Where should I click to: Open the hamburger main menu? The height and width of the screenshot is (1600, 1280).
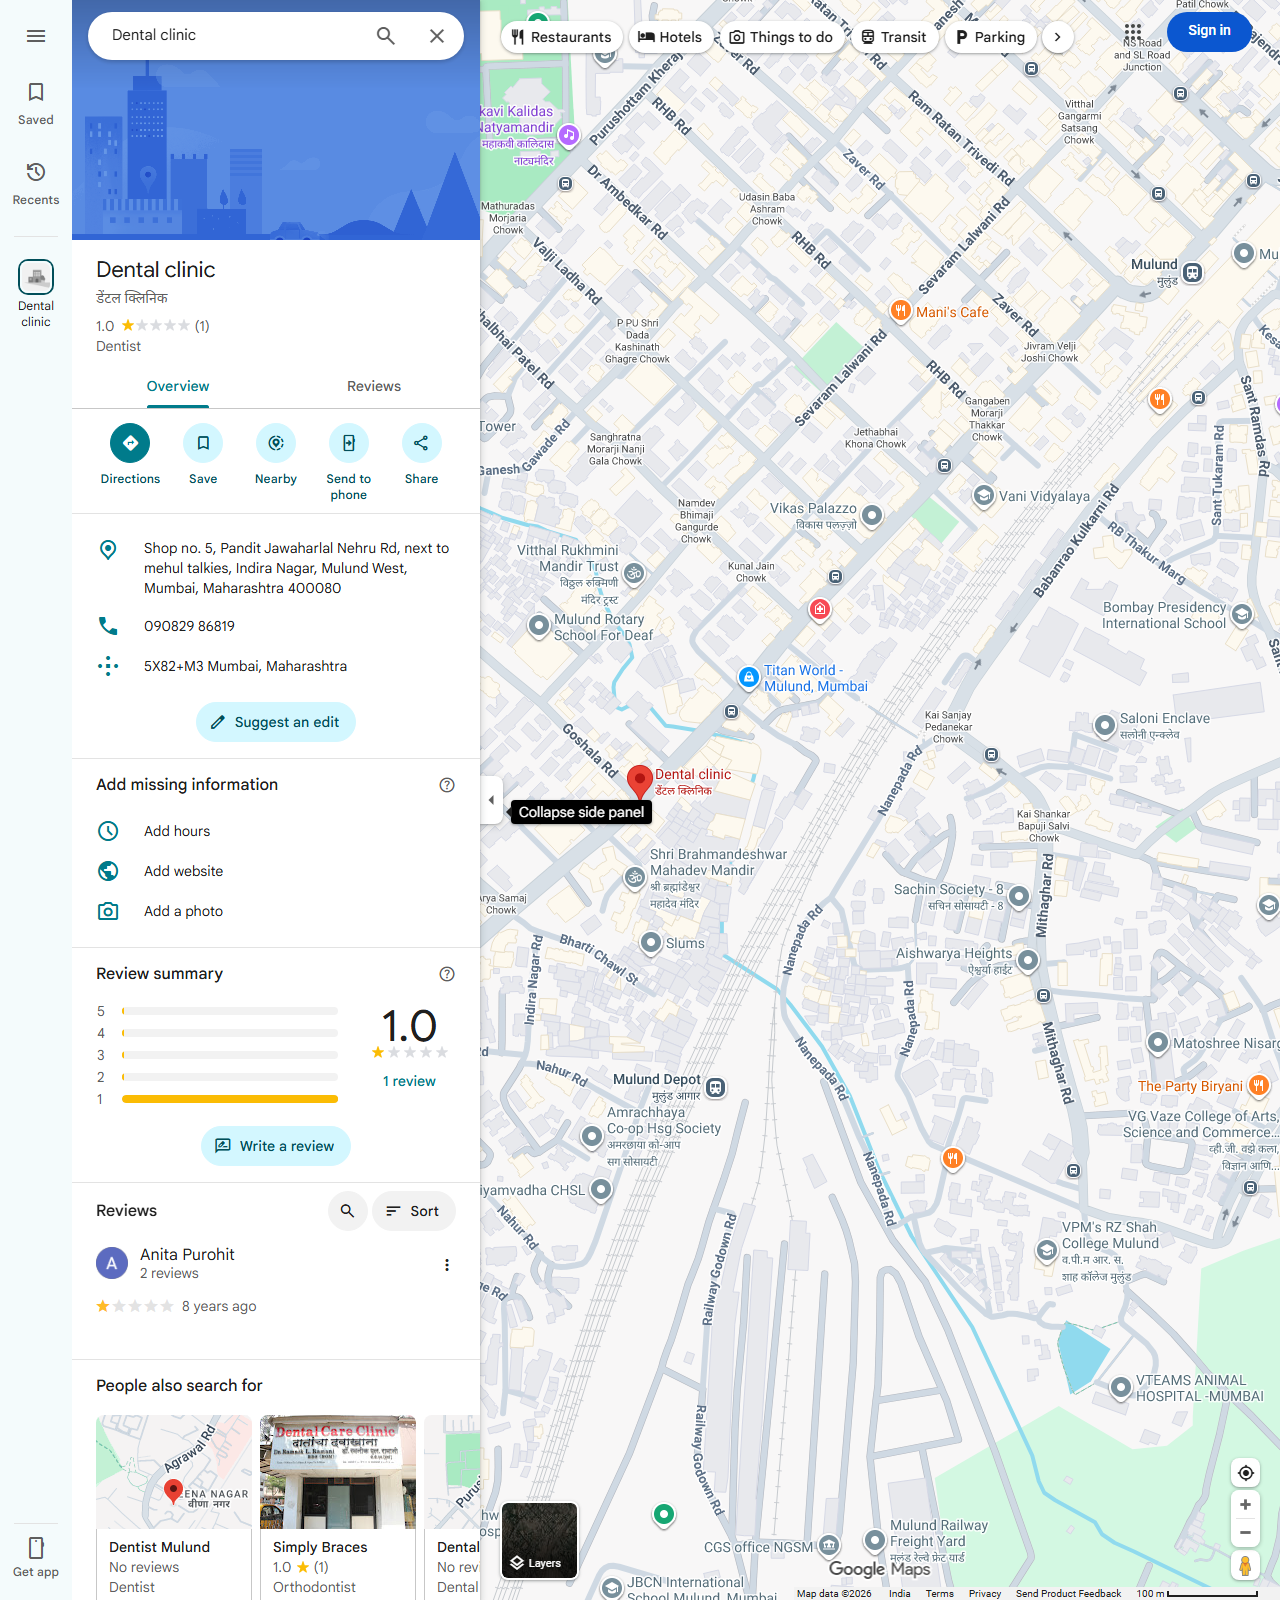(36, 36)
